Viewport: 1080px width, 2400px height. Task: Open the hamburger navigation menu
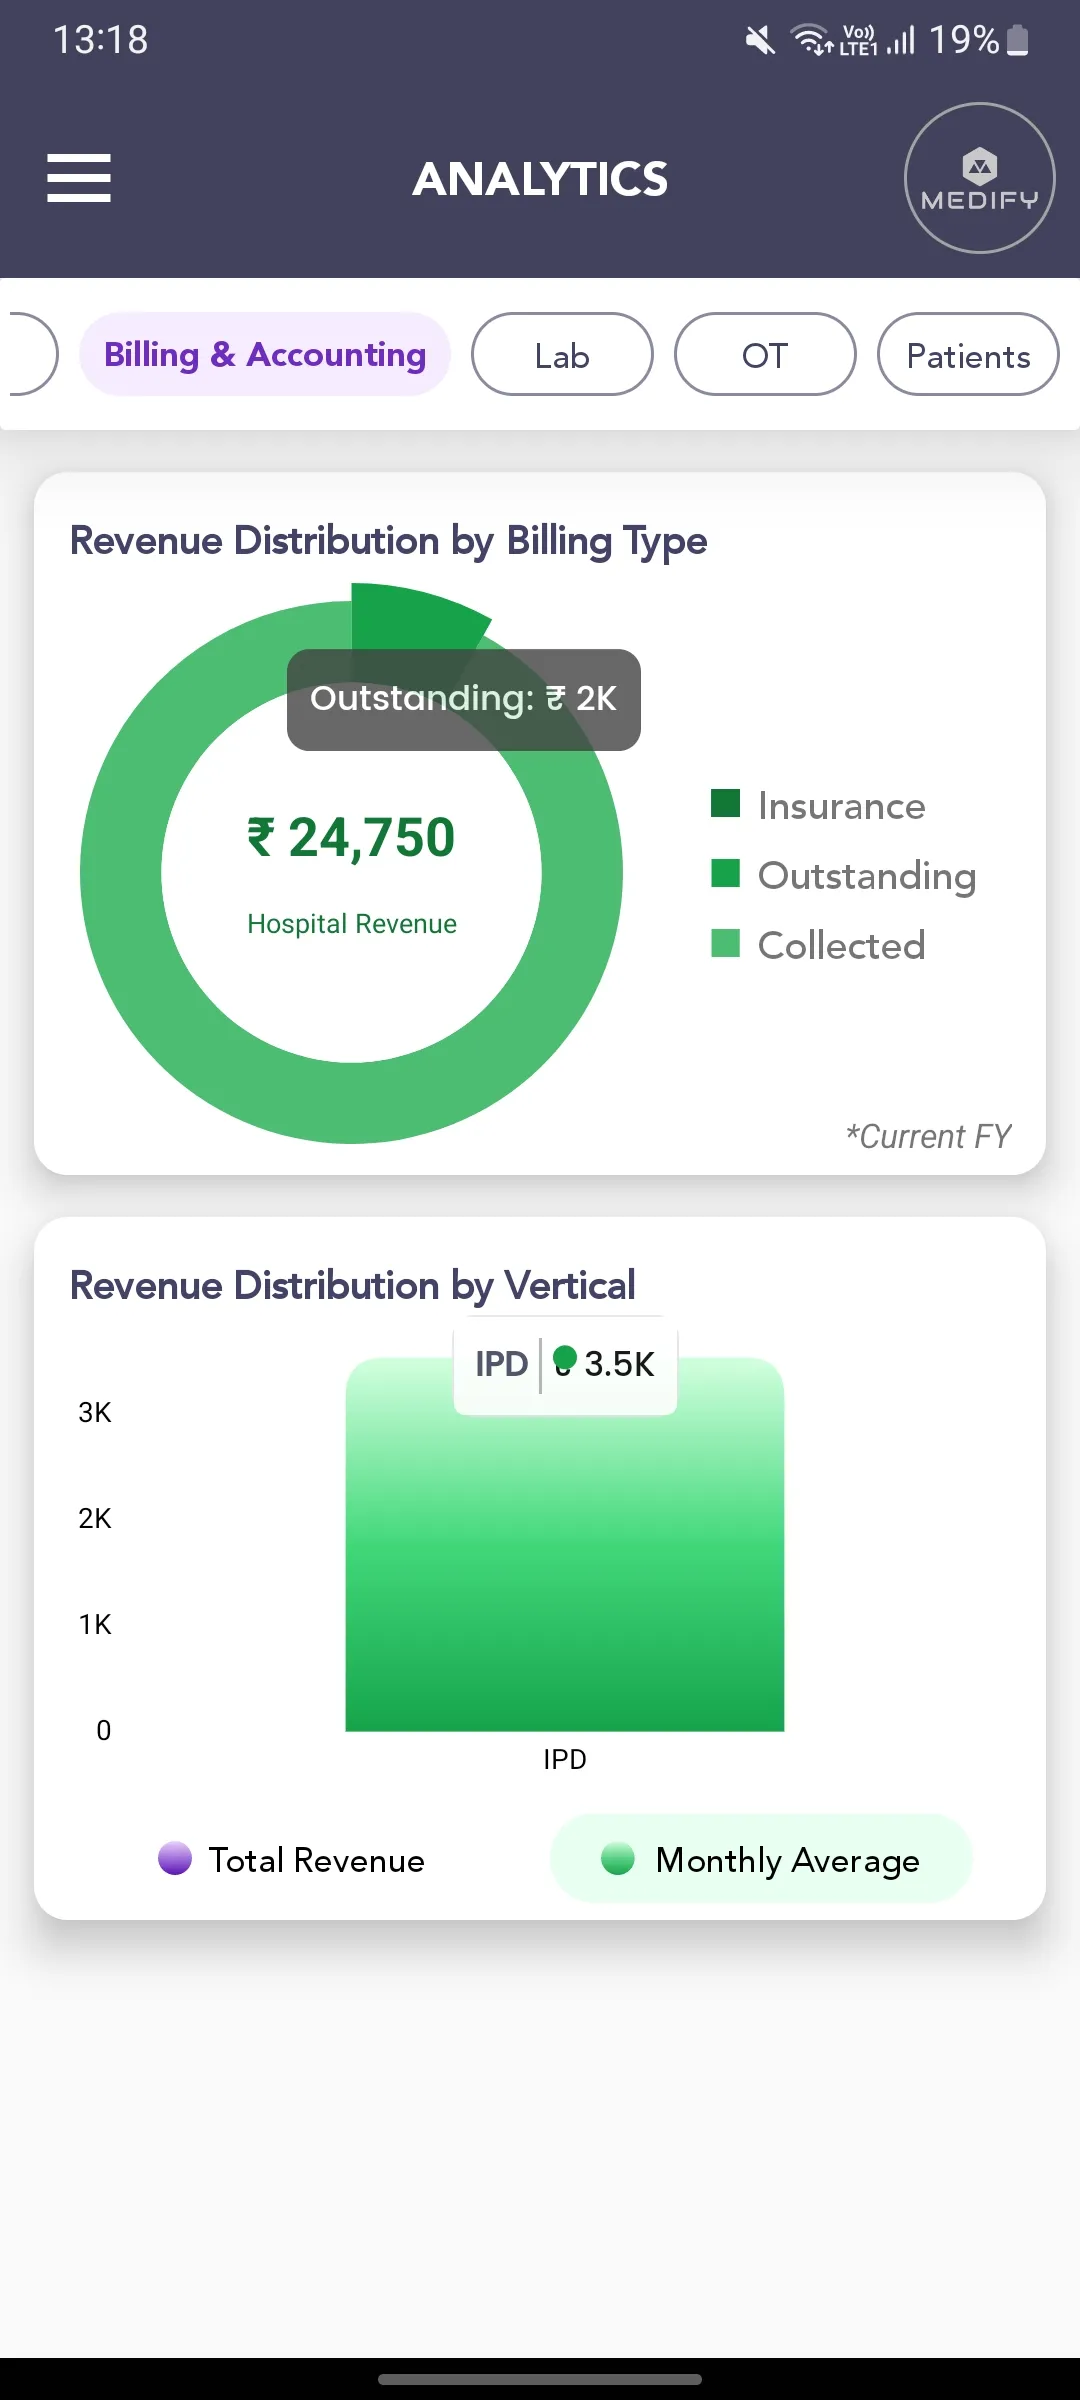(79, 178)
